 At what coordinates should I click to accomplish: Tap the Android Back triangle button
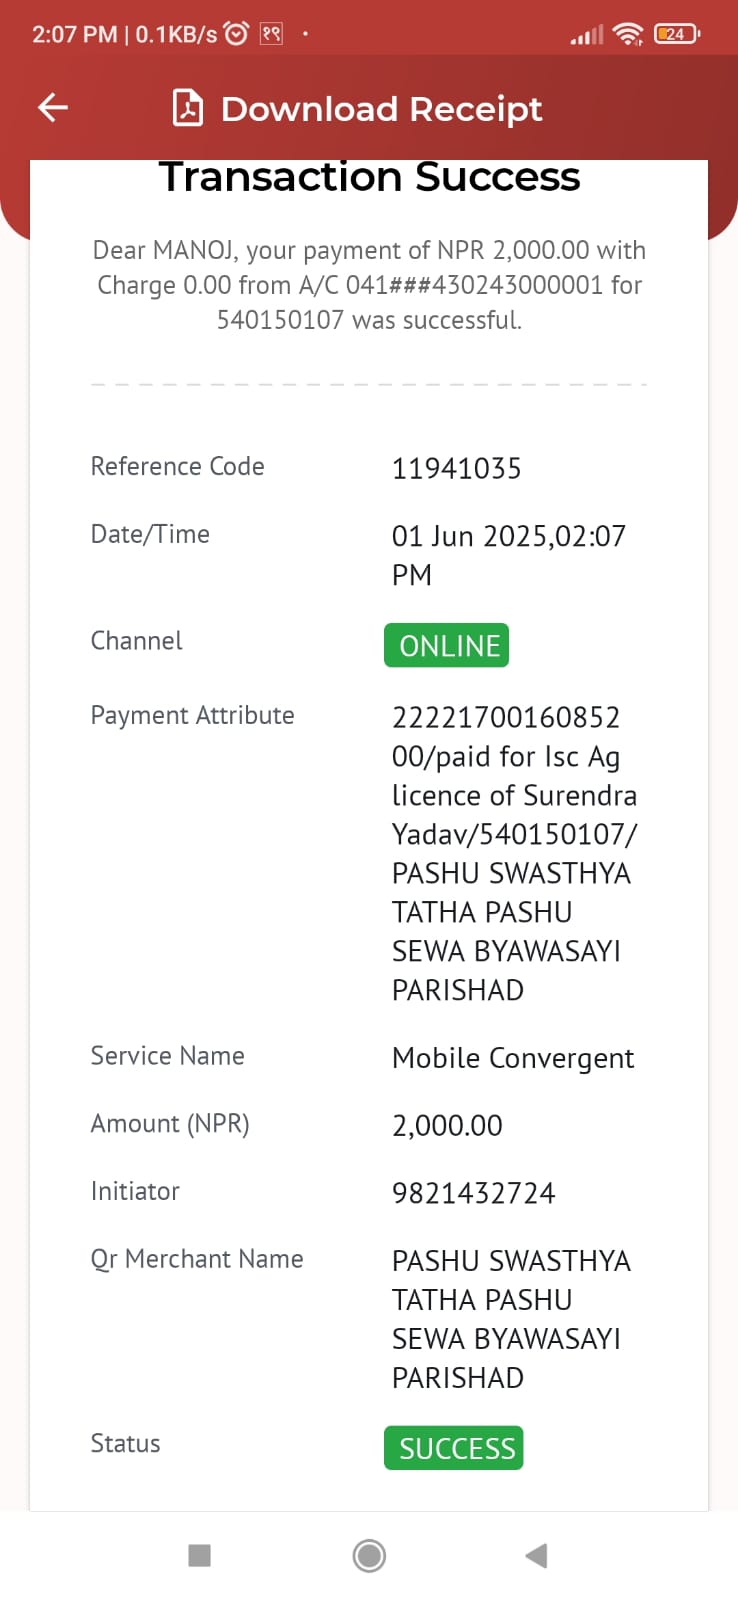[536, 1555]
